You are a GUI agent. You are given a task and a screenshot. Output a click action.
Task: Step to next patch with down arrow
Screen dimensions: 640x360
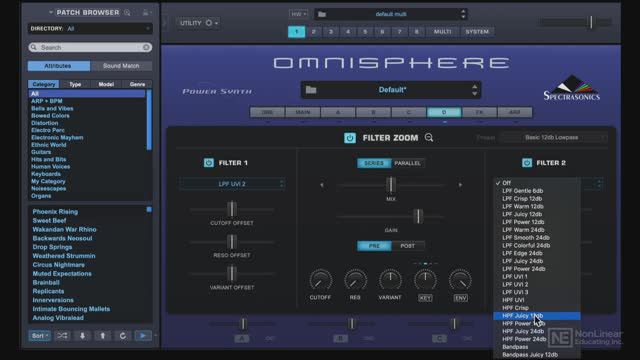tap(82, 336)
